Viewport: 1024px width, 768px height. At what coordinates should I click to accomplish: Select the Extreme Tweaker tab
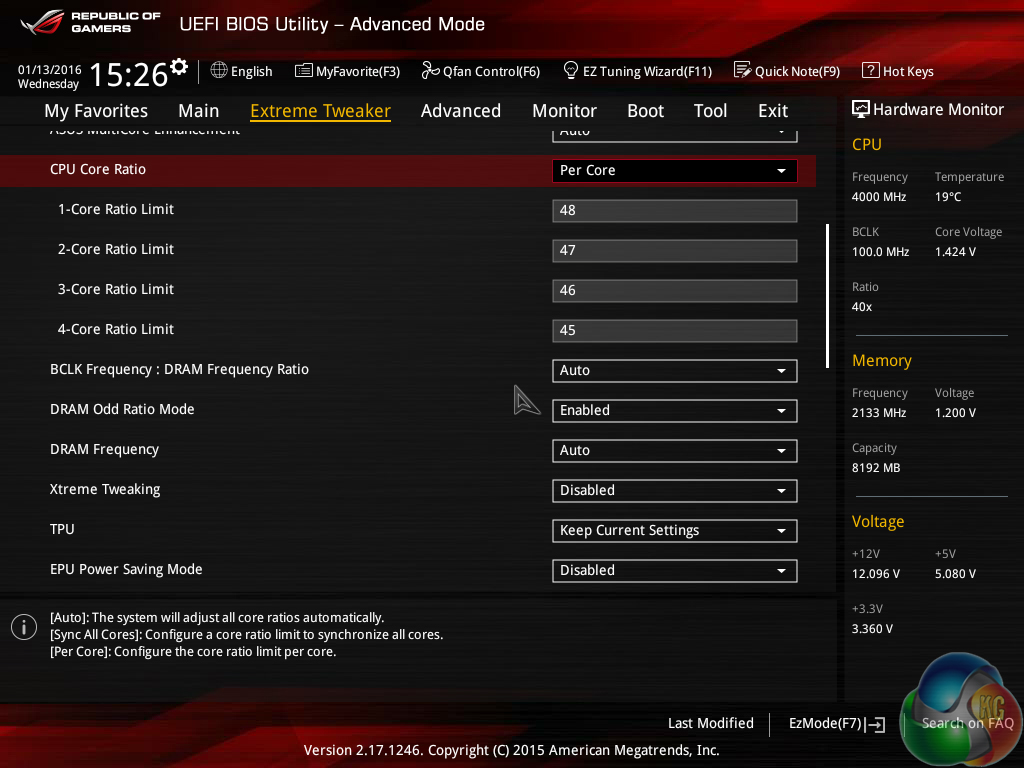[x=320, y=111]
